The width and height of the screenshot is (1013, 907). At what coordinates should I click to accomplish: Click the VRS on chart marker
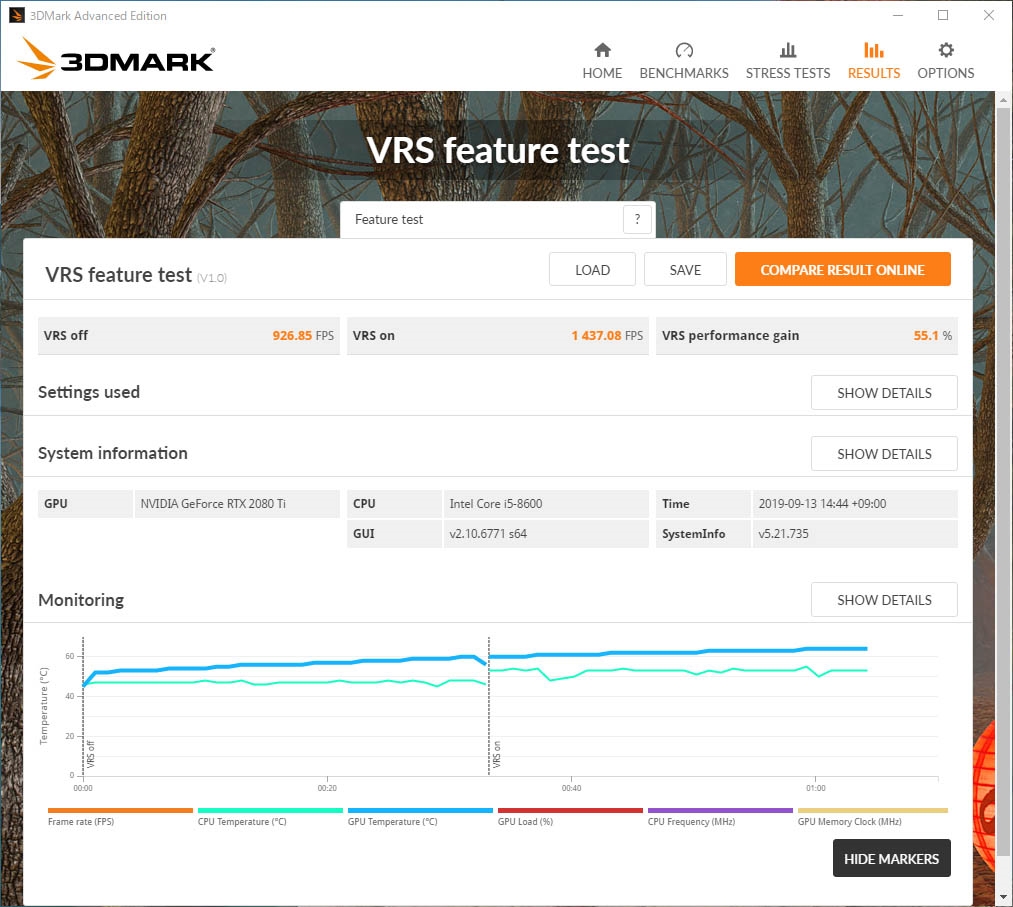496,754
